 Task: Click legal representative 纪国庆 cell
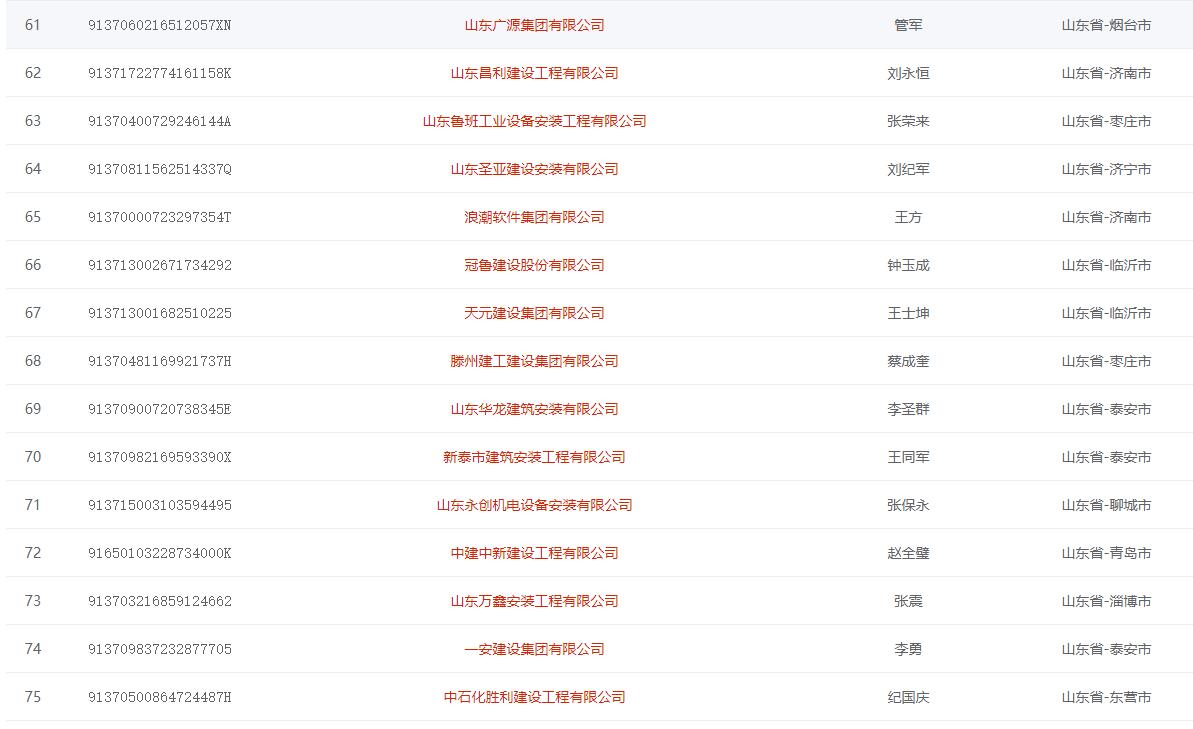[x=908, y=697]
